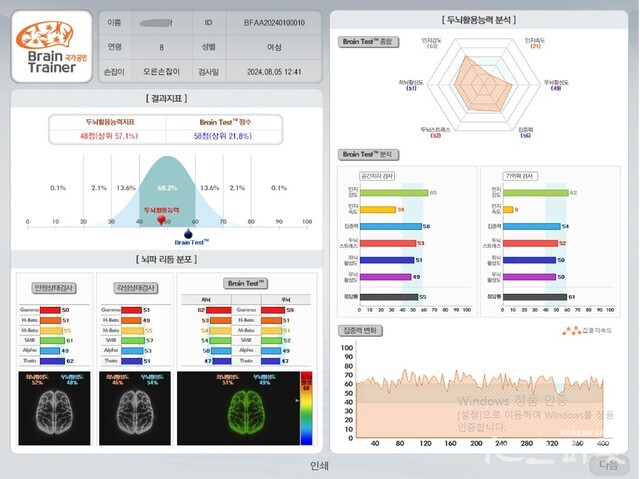
Task: Click the Brain Test 종합 button
Action: click(x=368, y=41)
